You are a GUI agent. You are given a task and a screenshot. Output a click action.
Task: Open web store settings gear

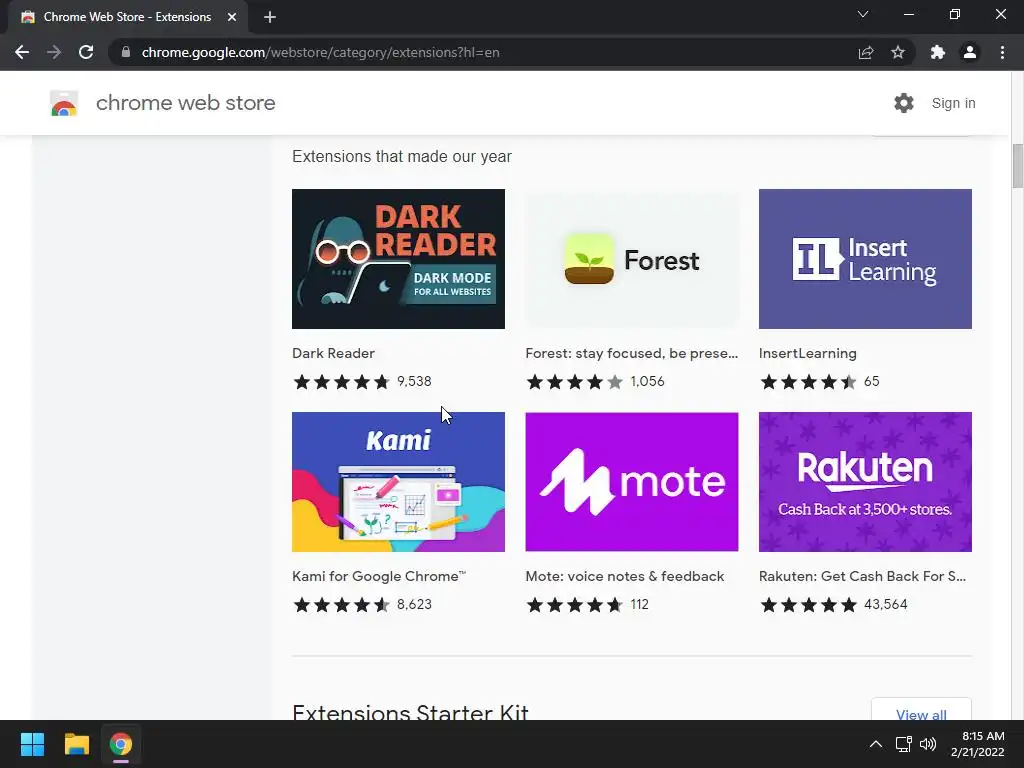click(x=904, y=103)
